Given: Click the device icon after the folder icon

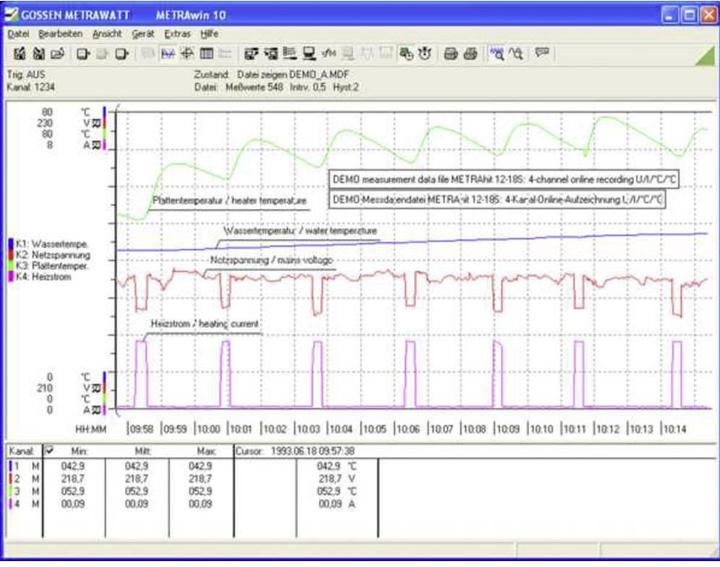Looking at the screenshot, I should coord(83,54).
